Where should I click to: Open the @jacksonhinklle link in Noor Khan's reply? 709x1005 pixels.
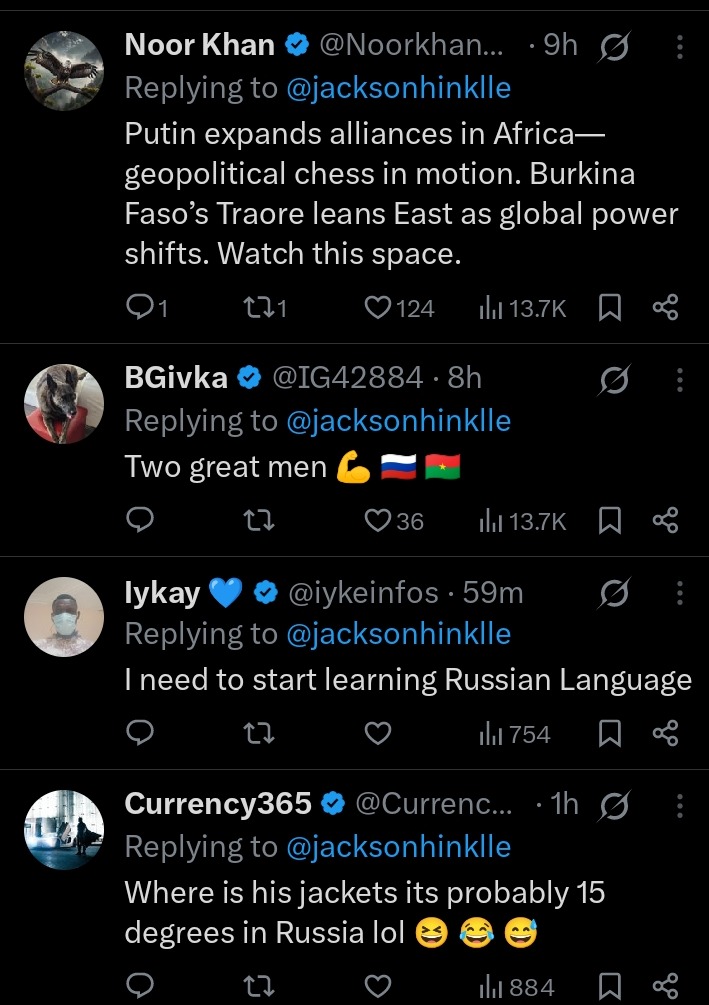pyautogui.click(x=398, y=88)
